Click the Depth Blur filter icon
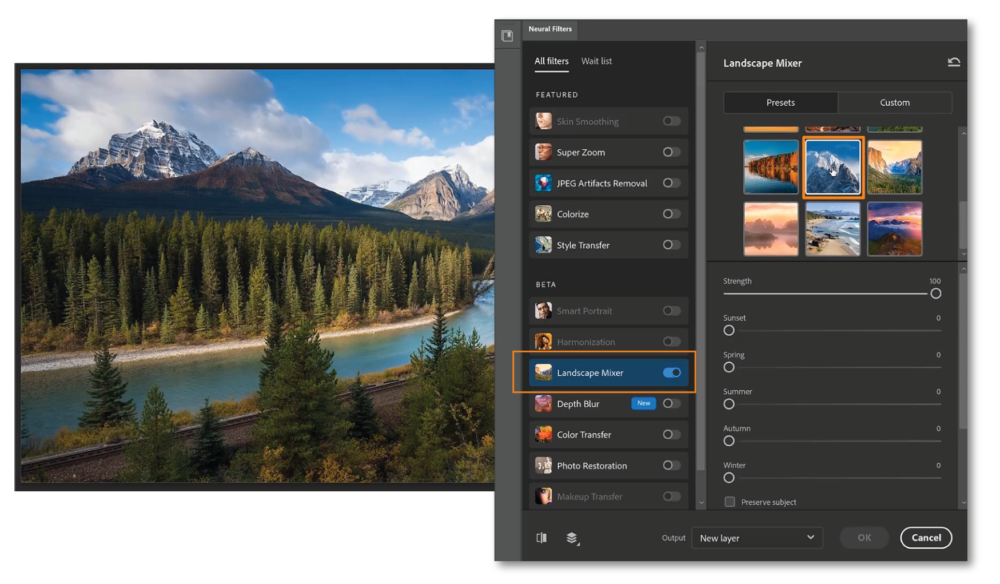 point(543,404)
